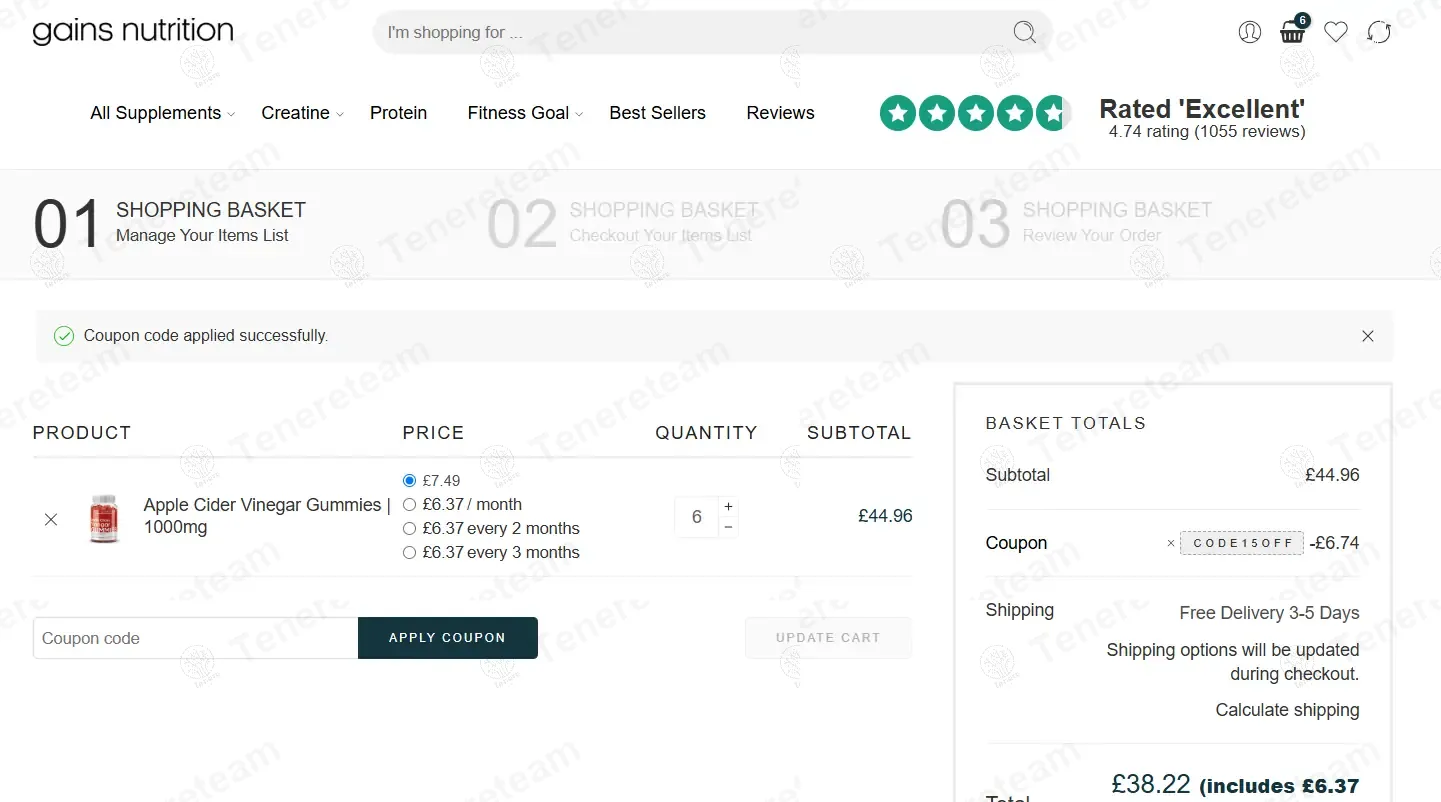Expand the Fitness Goal menu
This screenshot has height=802, width=1441.
pyautogui.click(x=525, y=113)
